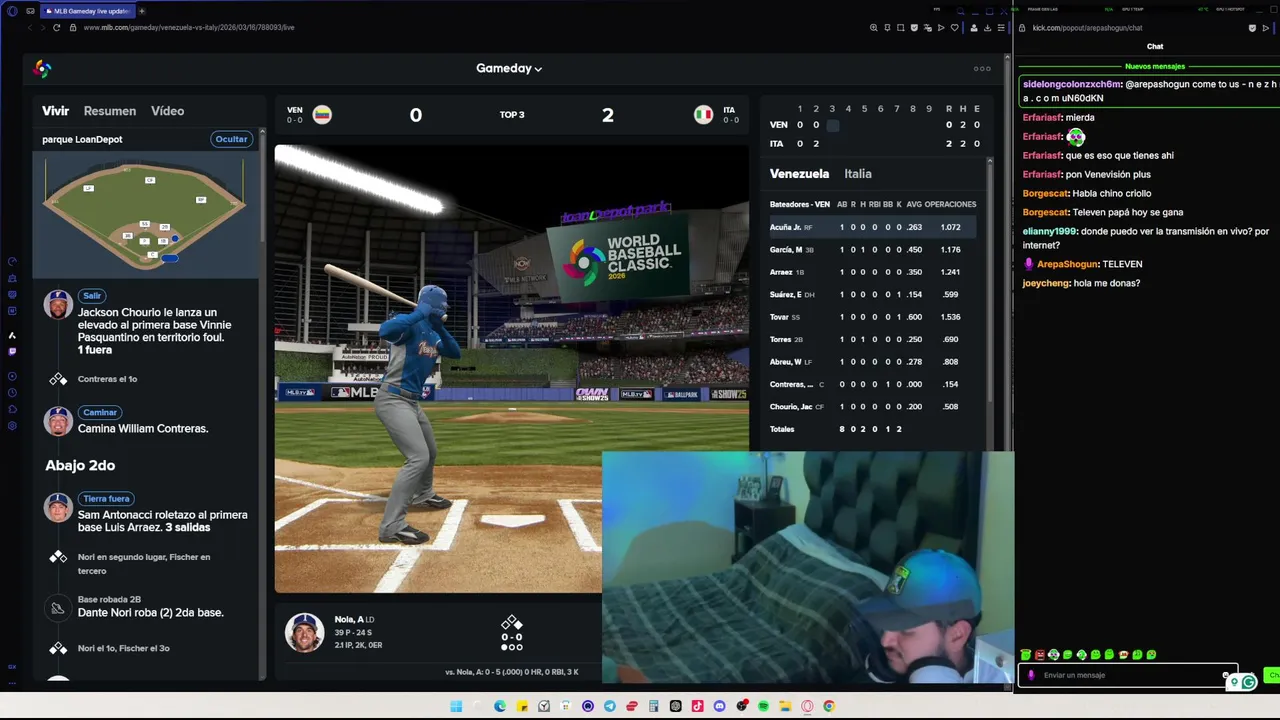
Task: Switch to the Vídeo tab
Action: pyautogui.click(x=167, y=111)
